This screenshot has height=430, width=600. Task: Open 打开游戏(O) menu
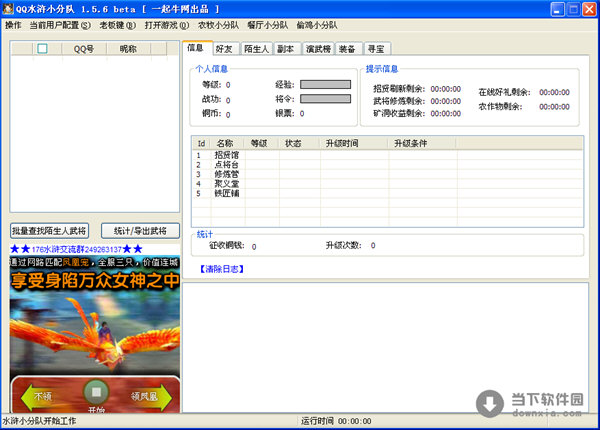(x=167, y=25)
